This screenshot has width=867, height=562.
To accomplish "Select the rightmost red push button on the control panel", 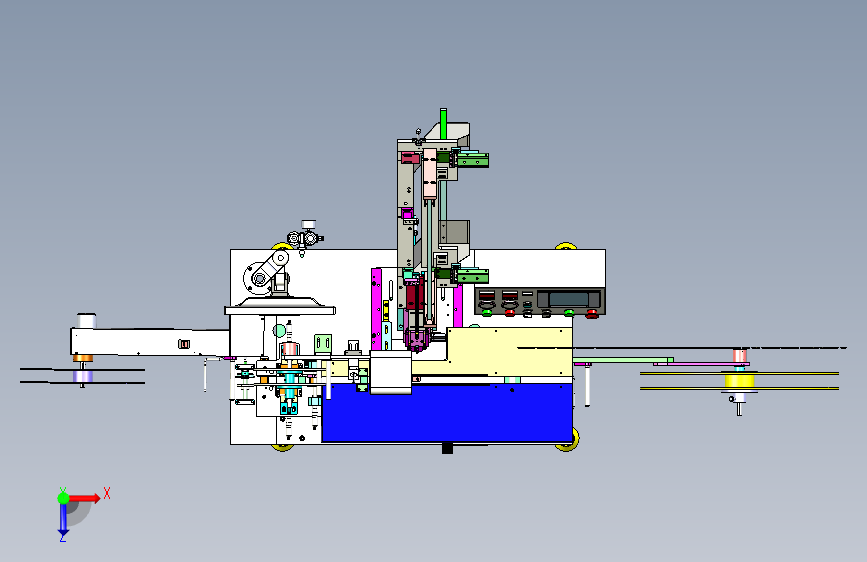I will (591, 313).
